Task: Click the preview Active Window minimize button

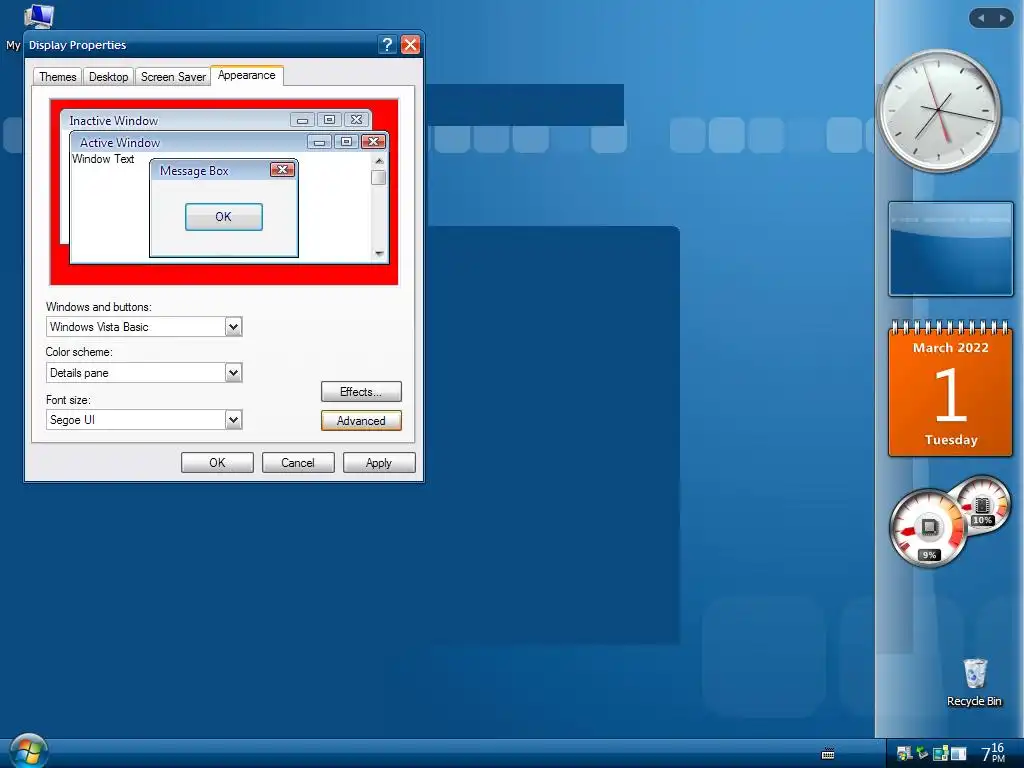Action: pyautogui.click(x=319, y=142)
